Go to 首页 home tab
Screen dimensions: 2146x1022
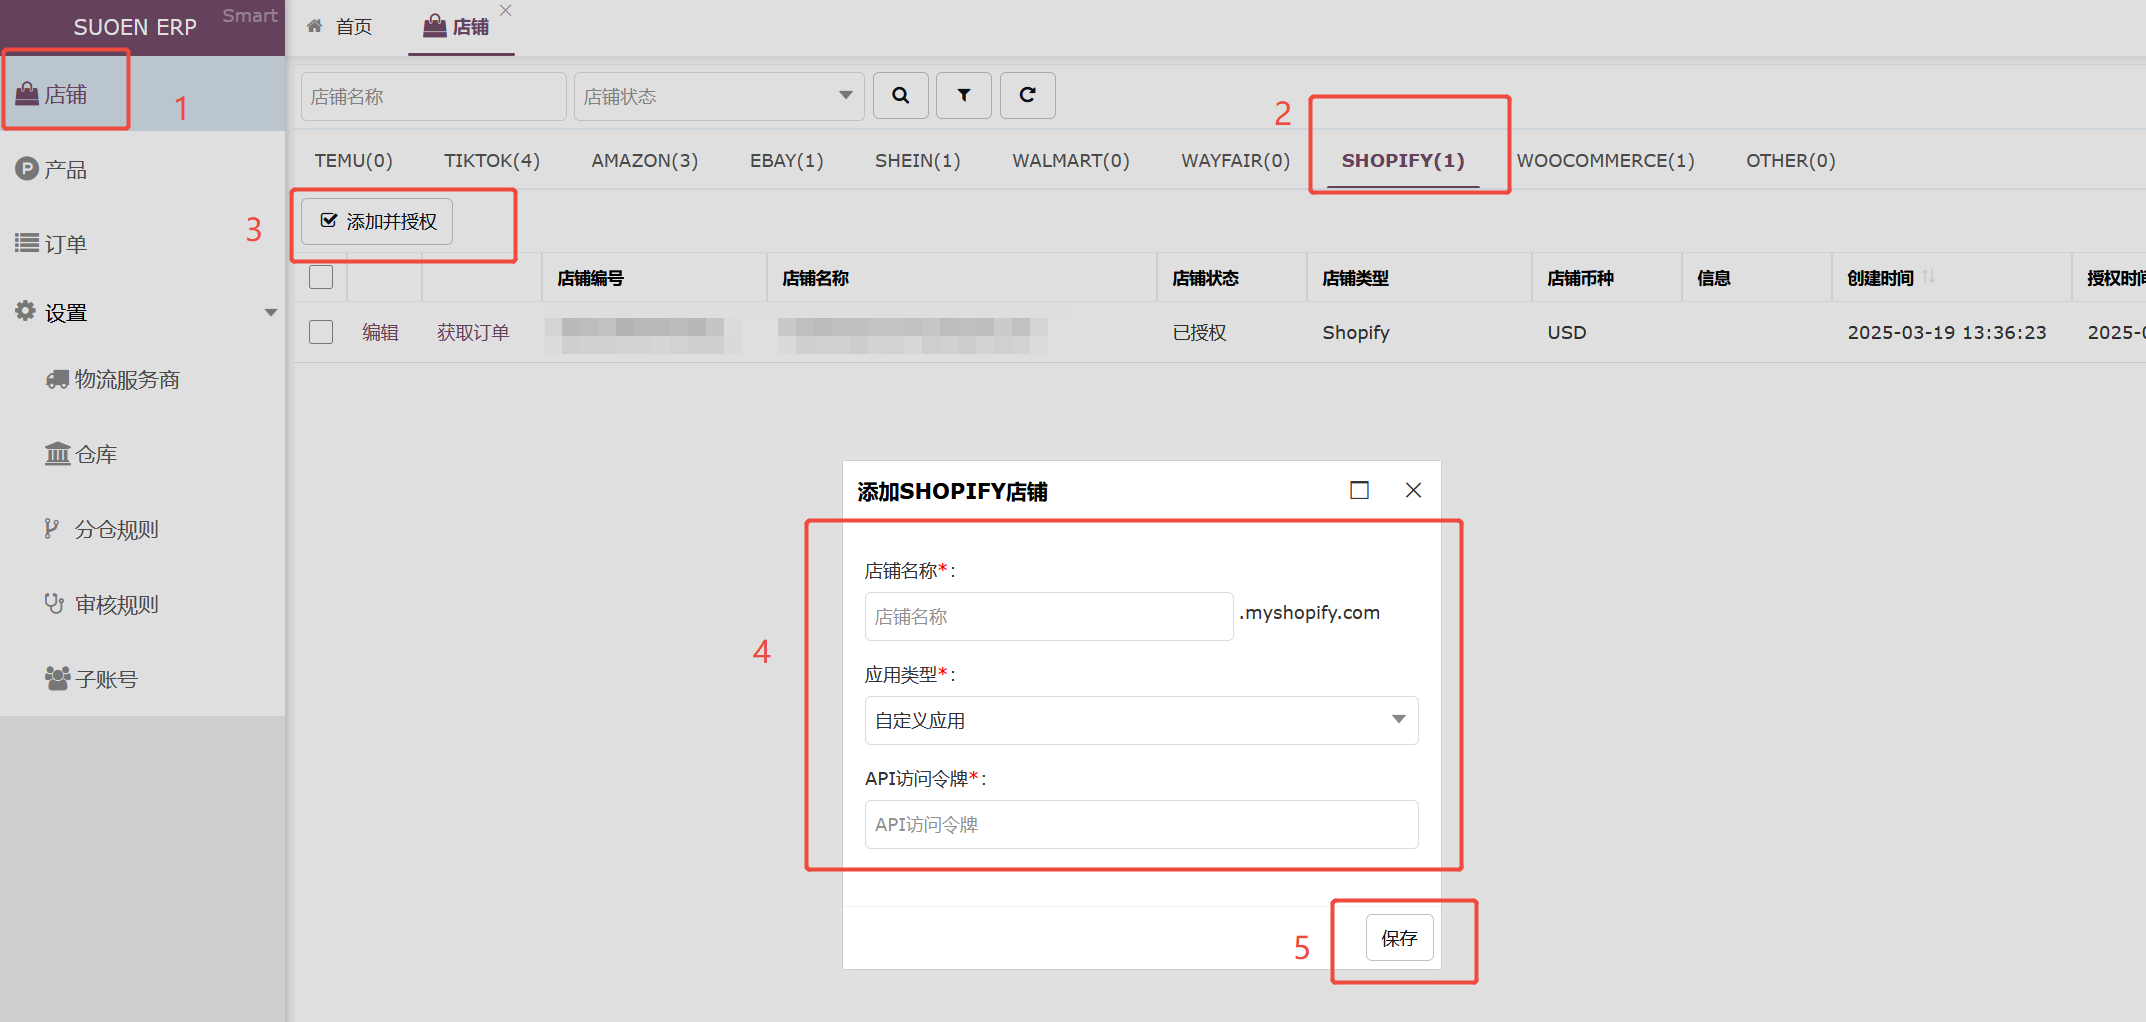340,27
